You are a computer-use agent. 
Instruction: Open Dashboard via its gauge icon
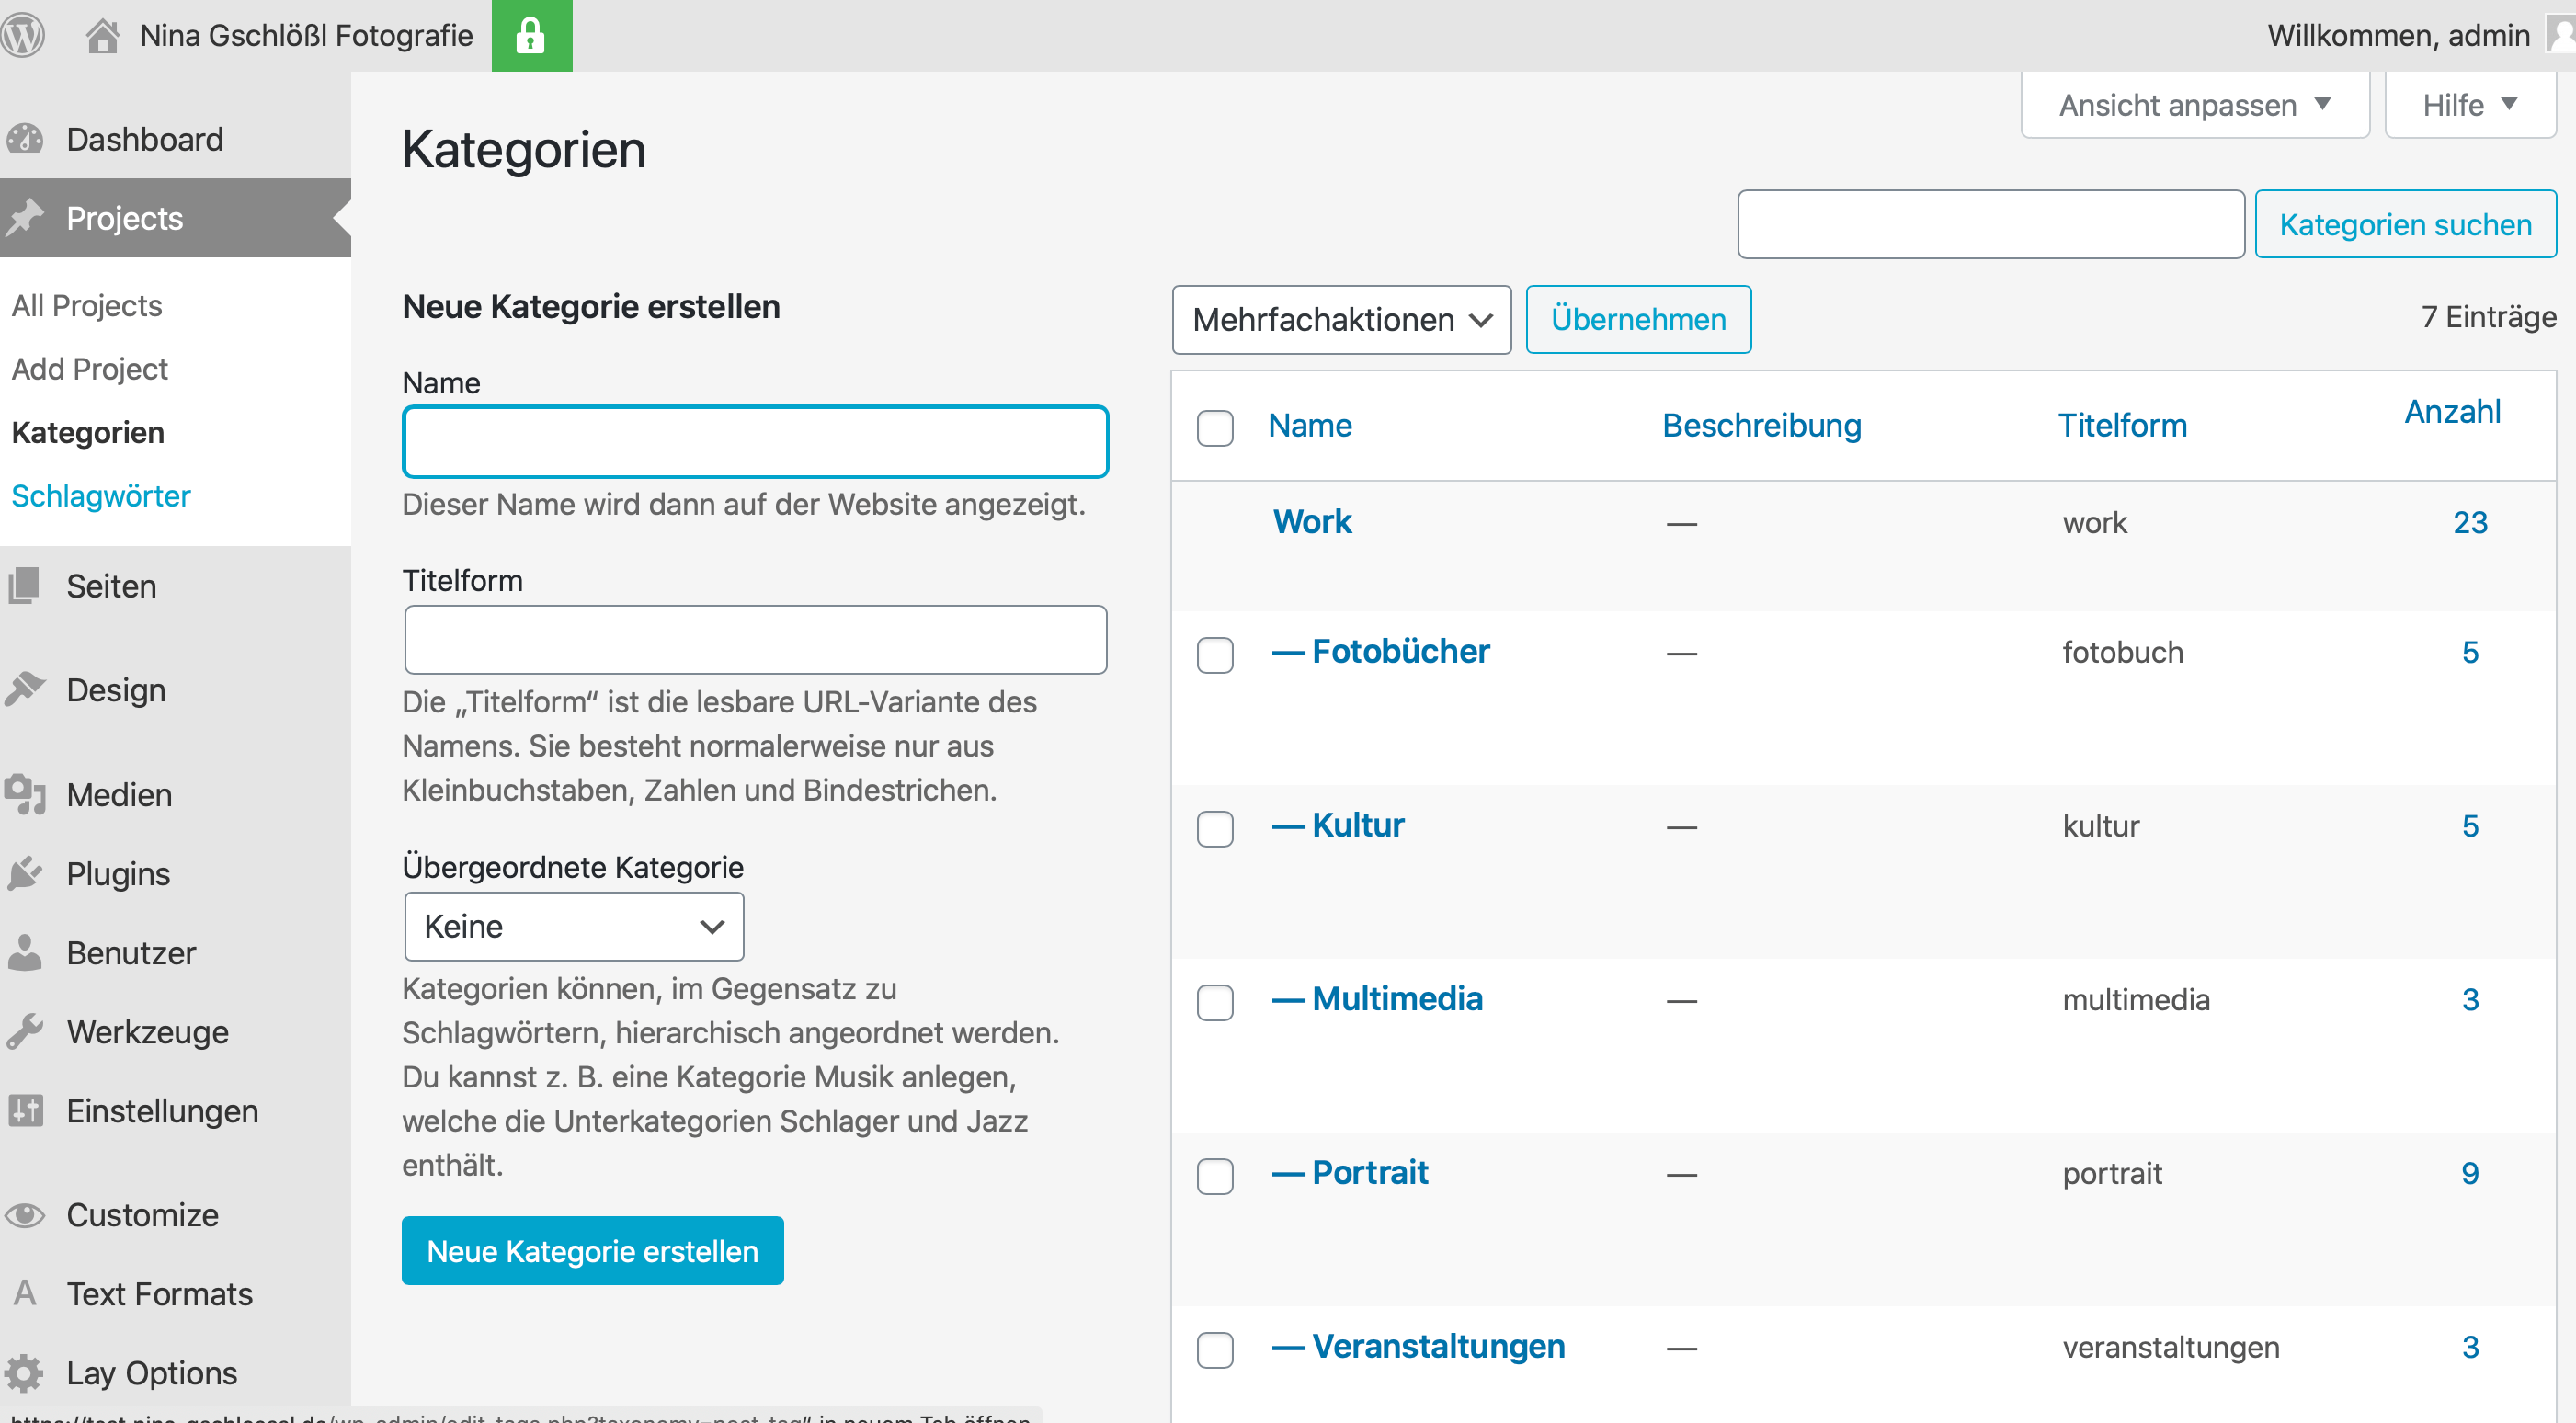pyautogui.click(x=25, y=139)
